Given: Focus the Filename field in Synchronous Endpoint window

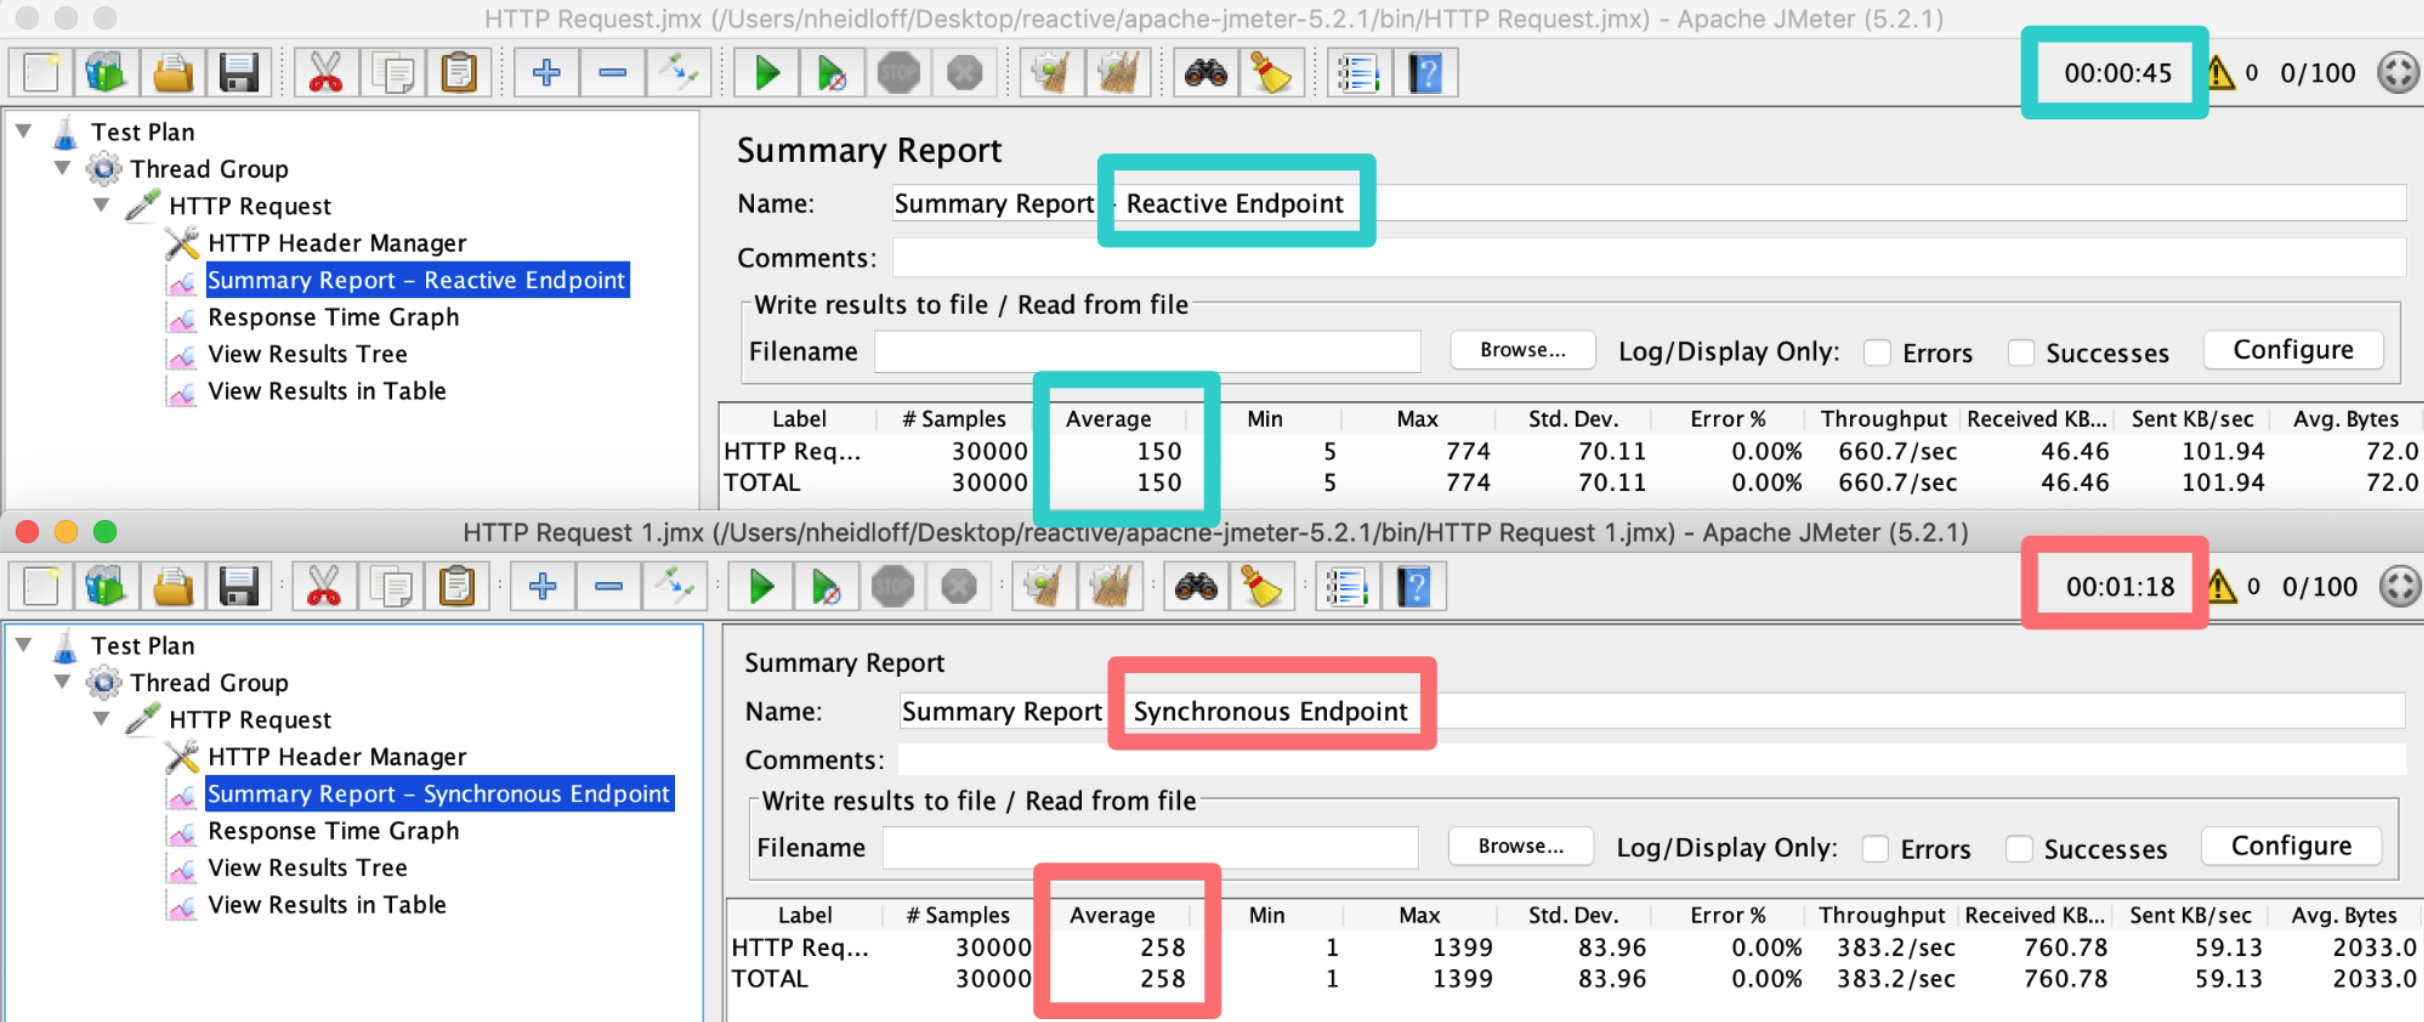Looking at the screenshot, I should point(1150,848).
